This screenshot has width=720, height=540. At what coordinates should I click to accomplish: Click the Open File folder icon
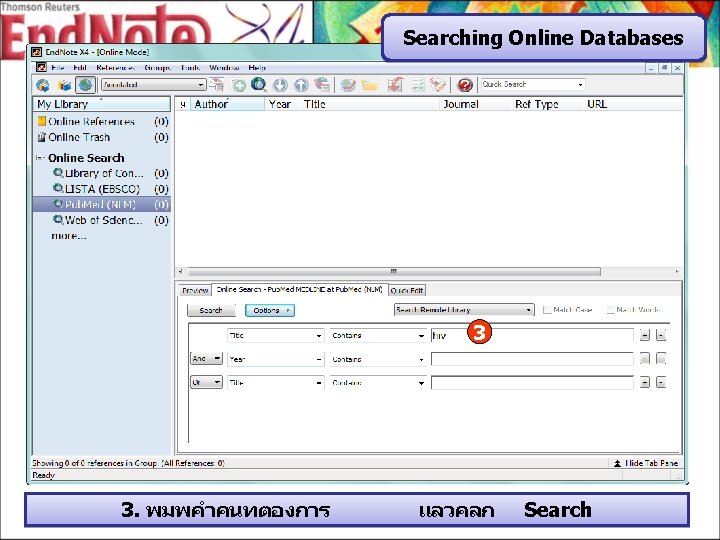tap(370, 85)
